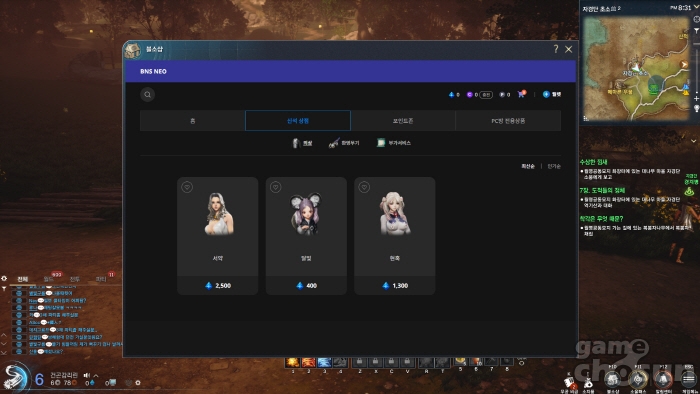700x394 pixels.
Task: Open the shopping cart icon
Action: 521,94
